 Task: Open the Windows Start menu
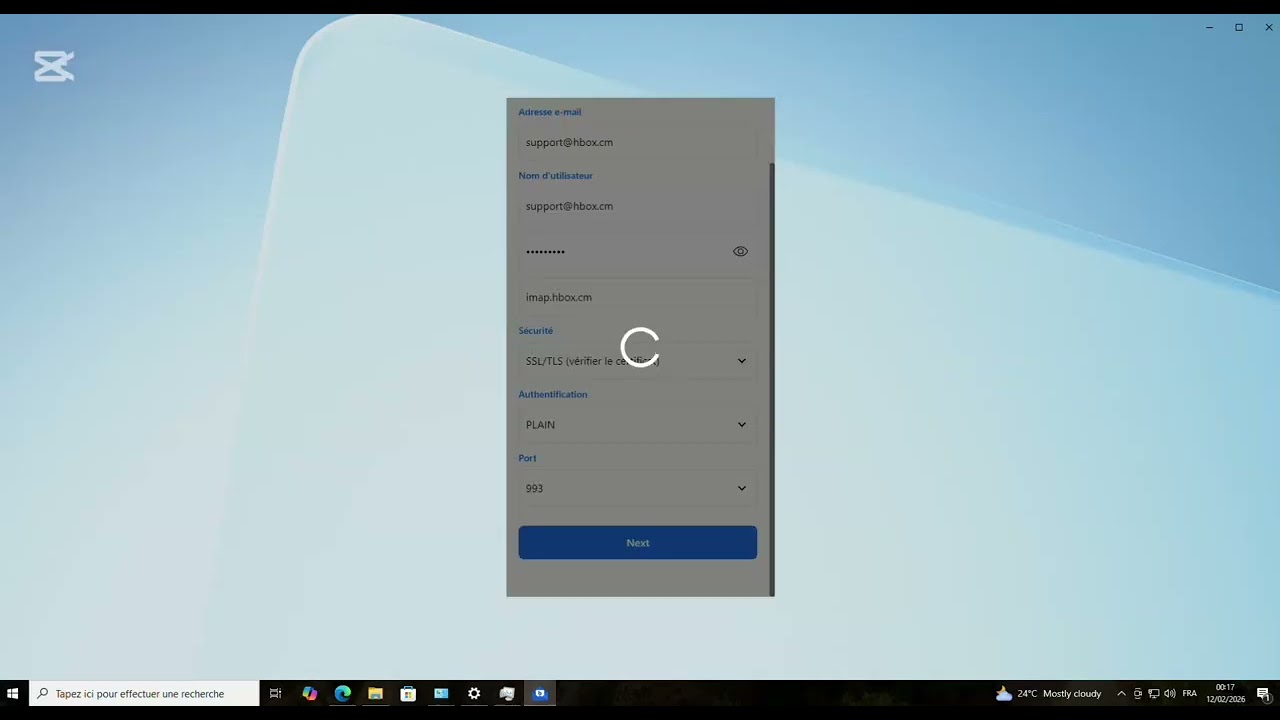(14, 694)
